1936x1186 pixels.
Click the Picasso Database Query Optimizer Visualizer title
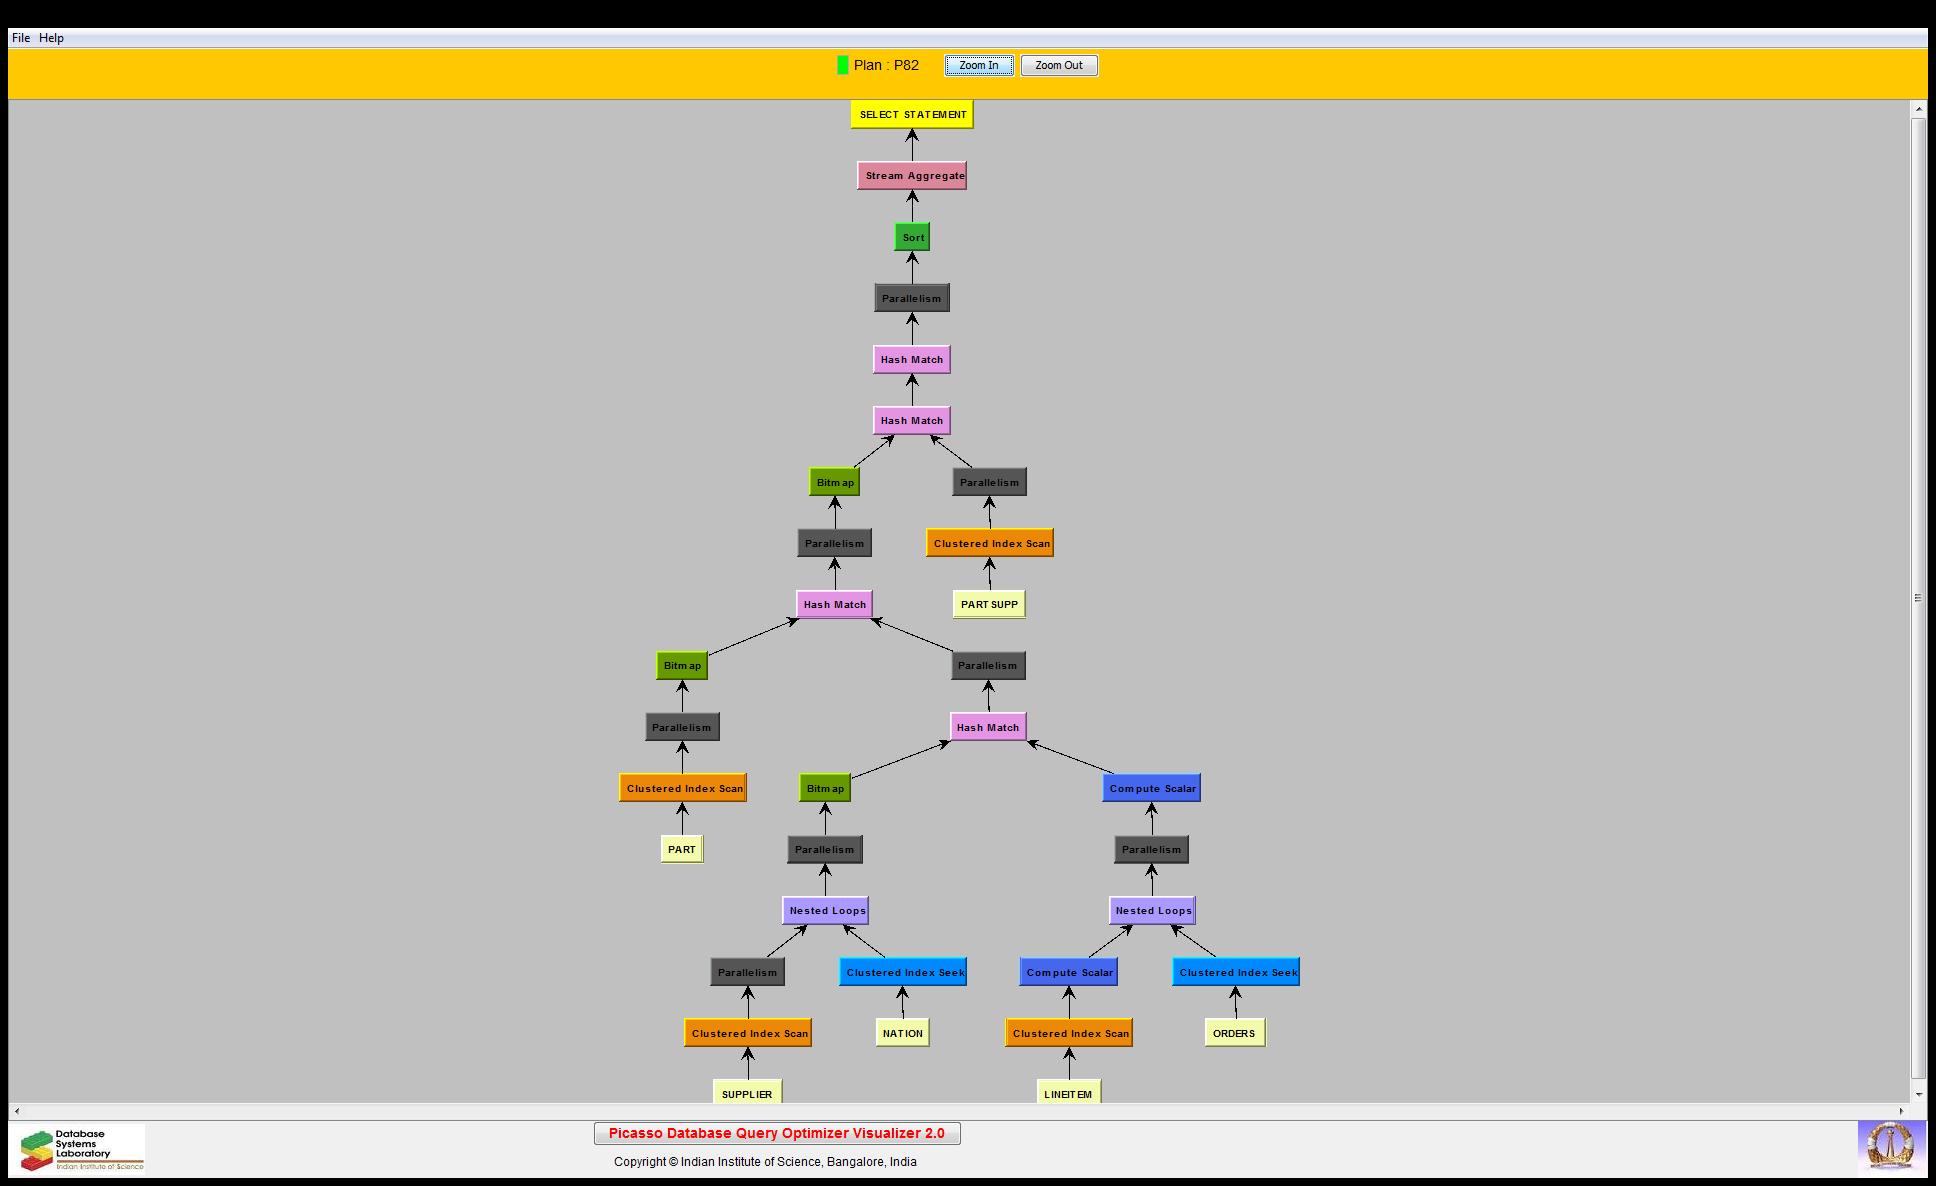pos(777,1133)
